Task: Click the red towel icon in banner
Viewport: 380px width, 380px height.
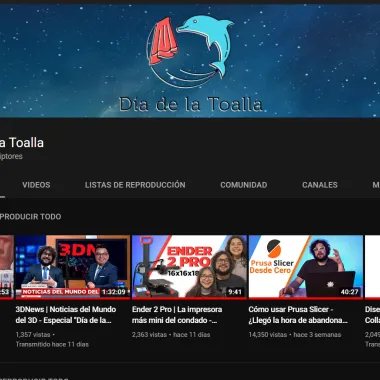Action: coord(163,41)
